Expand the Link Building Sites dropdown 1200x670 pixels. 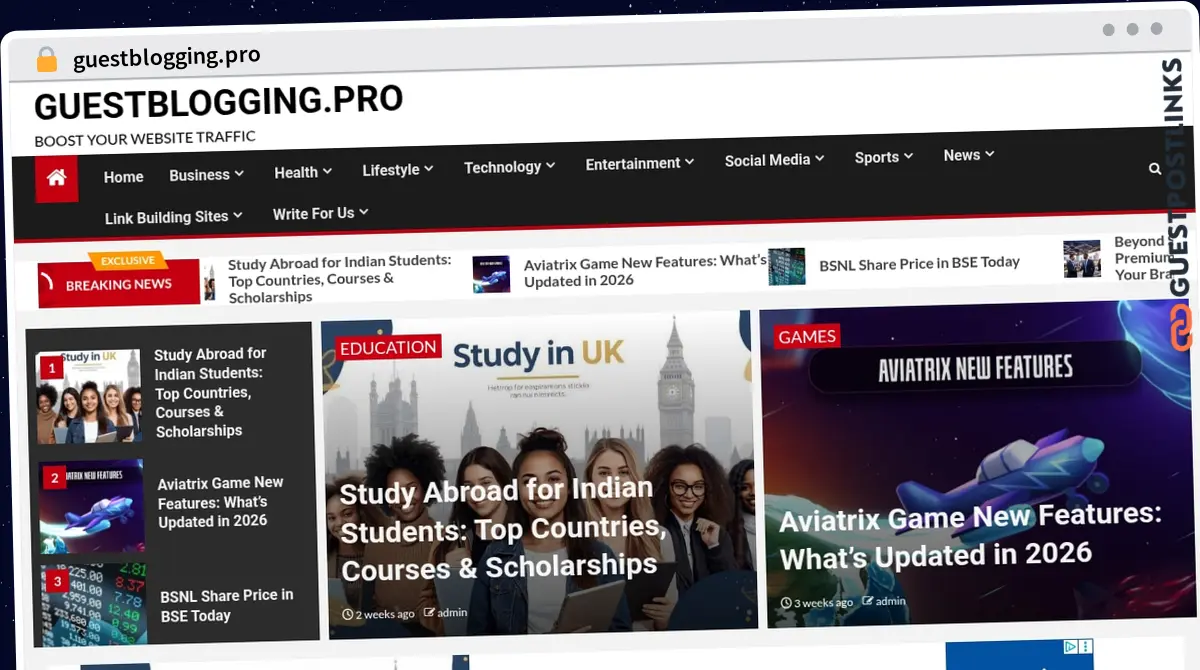(174, 217)
